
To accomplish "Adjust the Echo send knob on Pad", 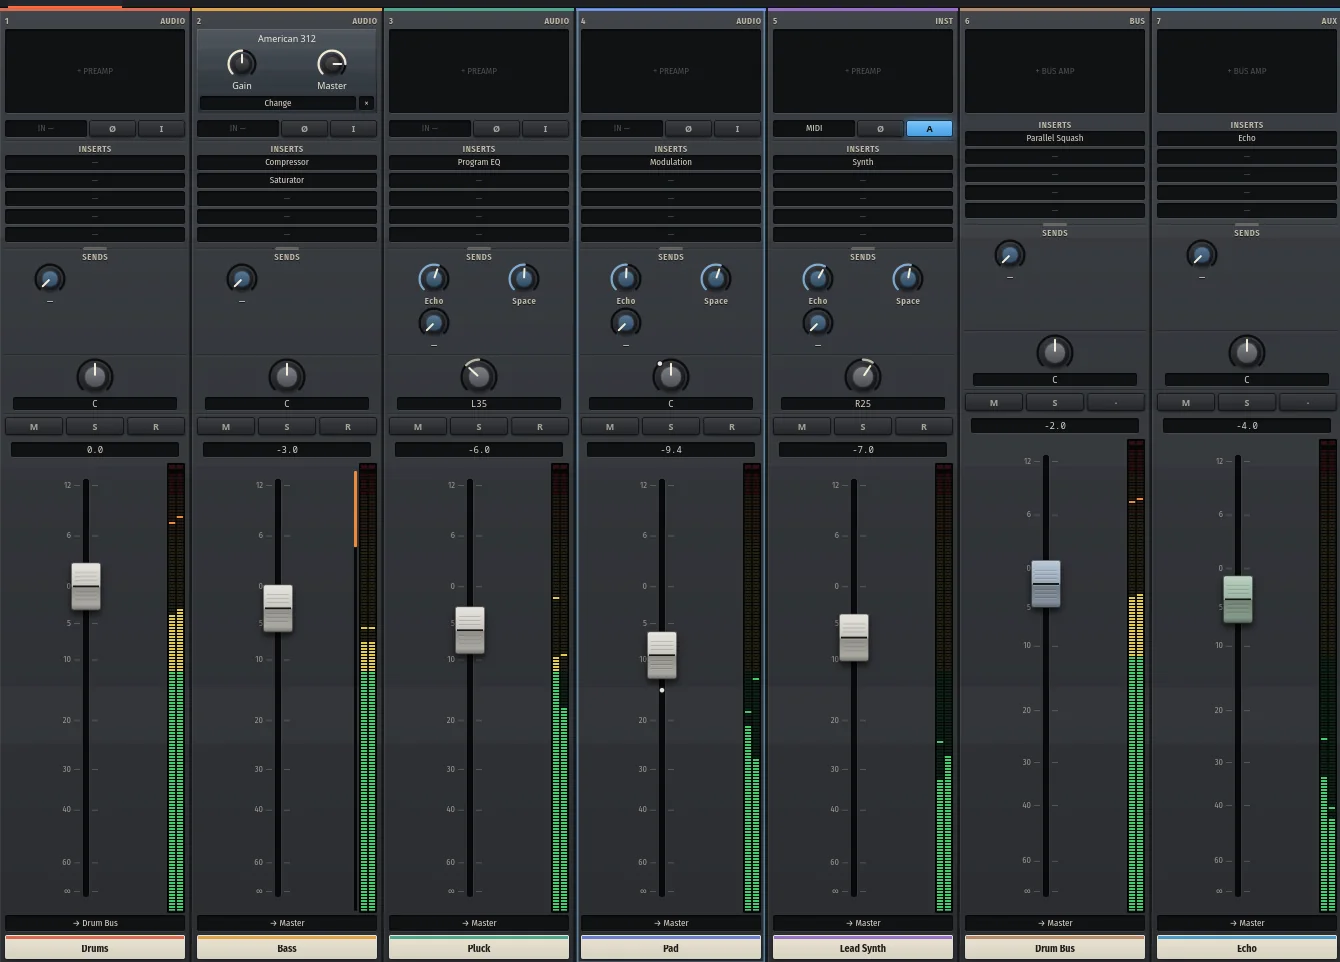I will 625,278.
